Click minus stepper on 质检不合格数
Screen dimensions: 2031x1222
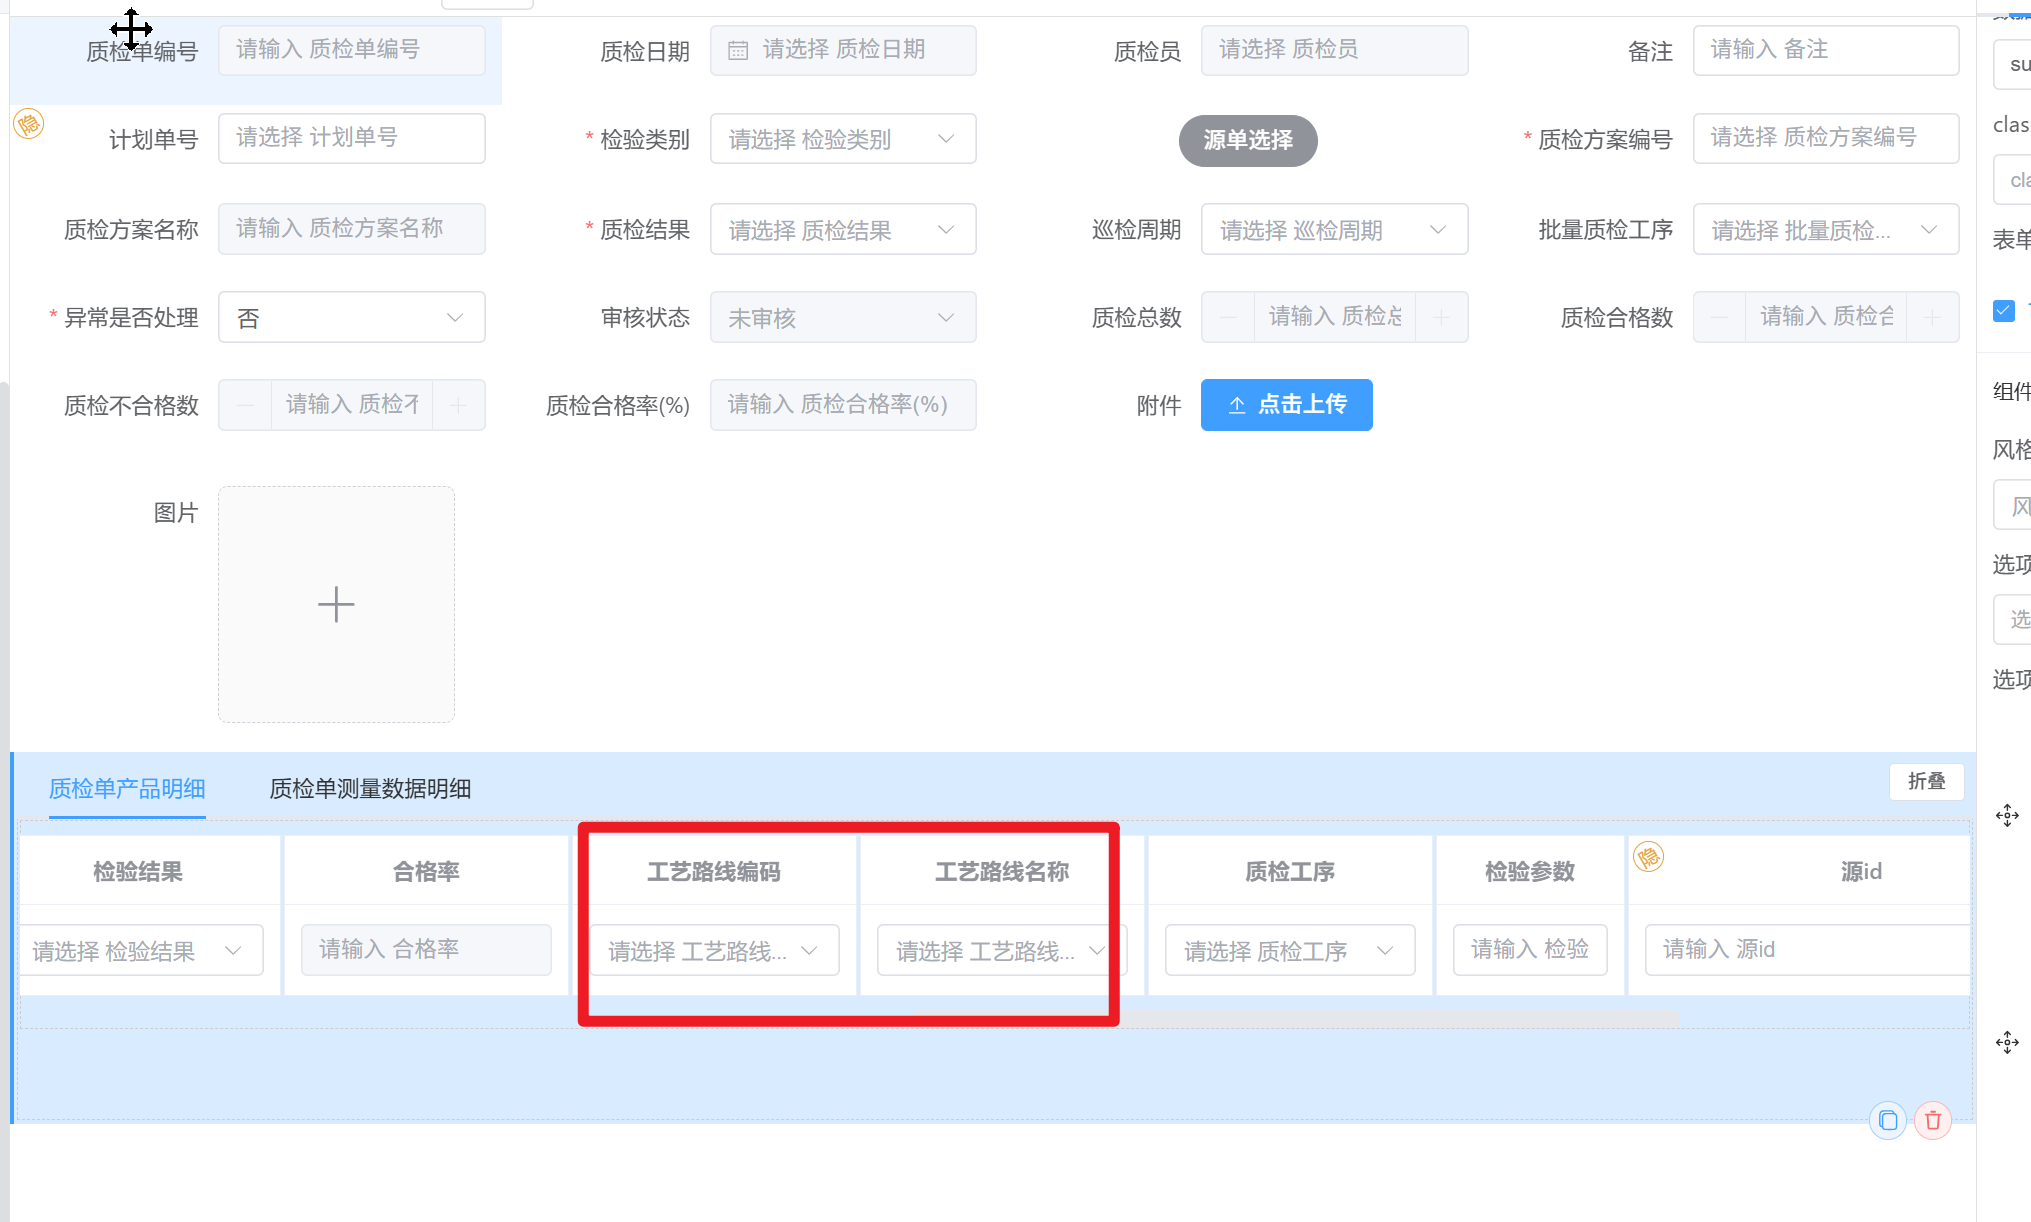pyautogui.click(x=245, y=405)
